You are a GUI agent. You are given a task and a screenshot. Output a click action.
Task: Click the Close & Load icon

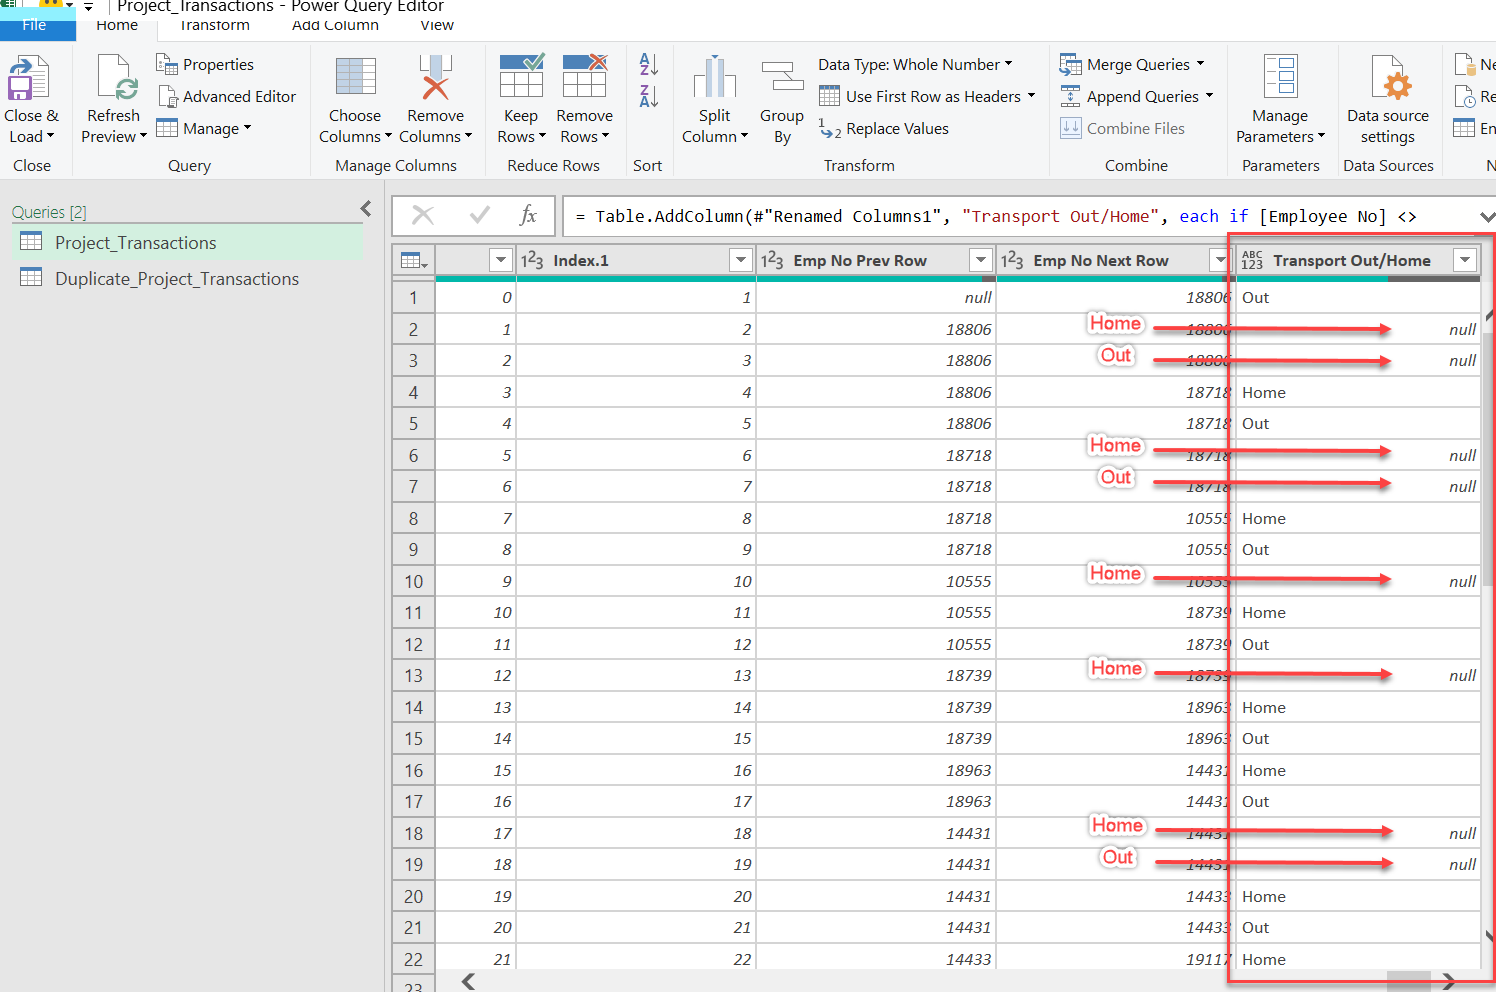[x=30, y=78]
